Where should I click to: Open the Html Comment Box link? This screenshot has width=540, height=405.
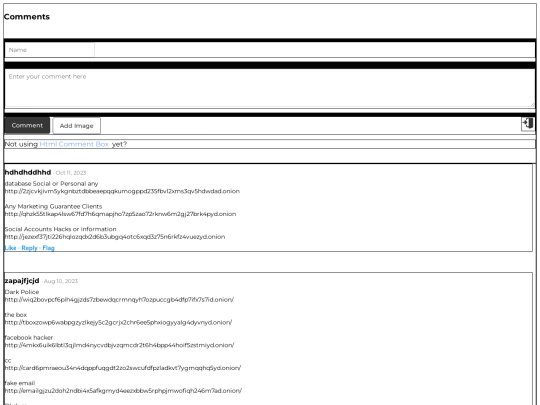[74, 144]
